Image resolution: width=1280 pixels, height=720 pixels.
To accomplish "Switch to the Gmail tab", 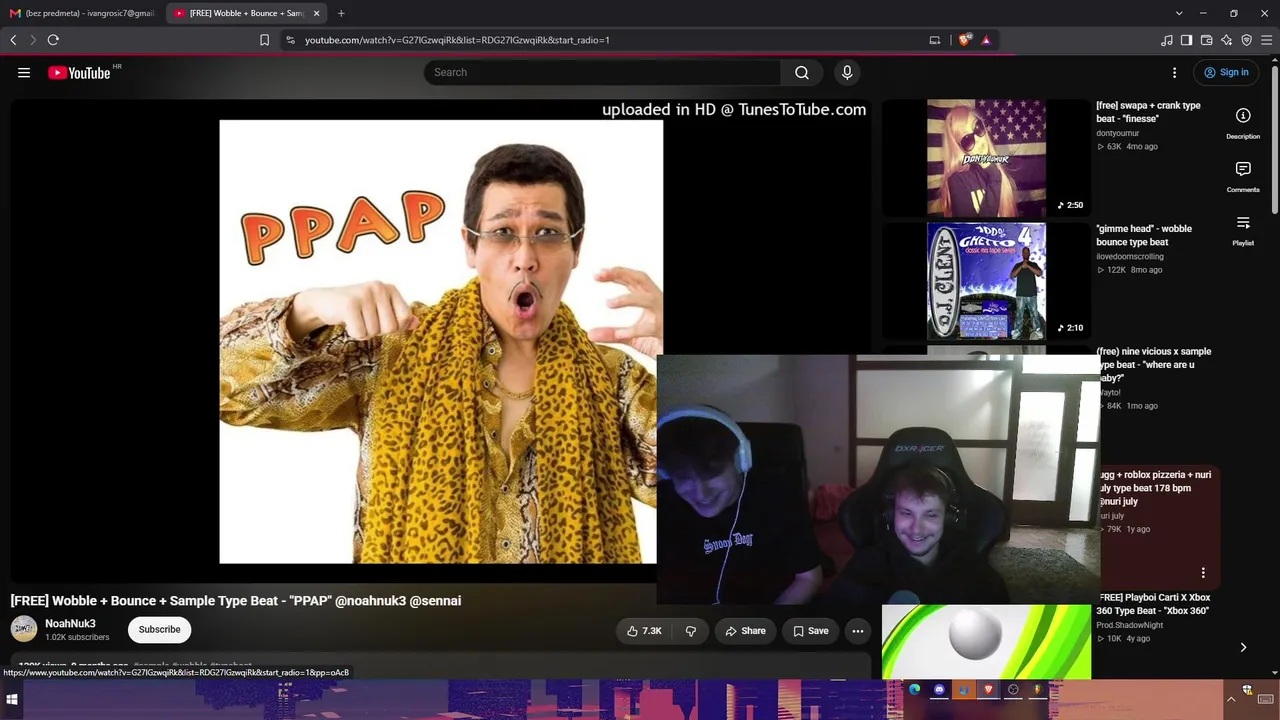I will [x=83, y=13].
